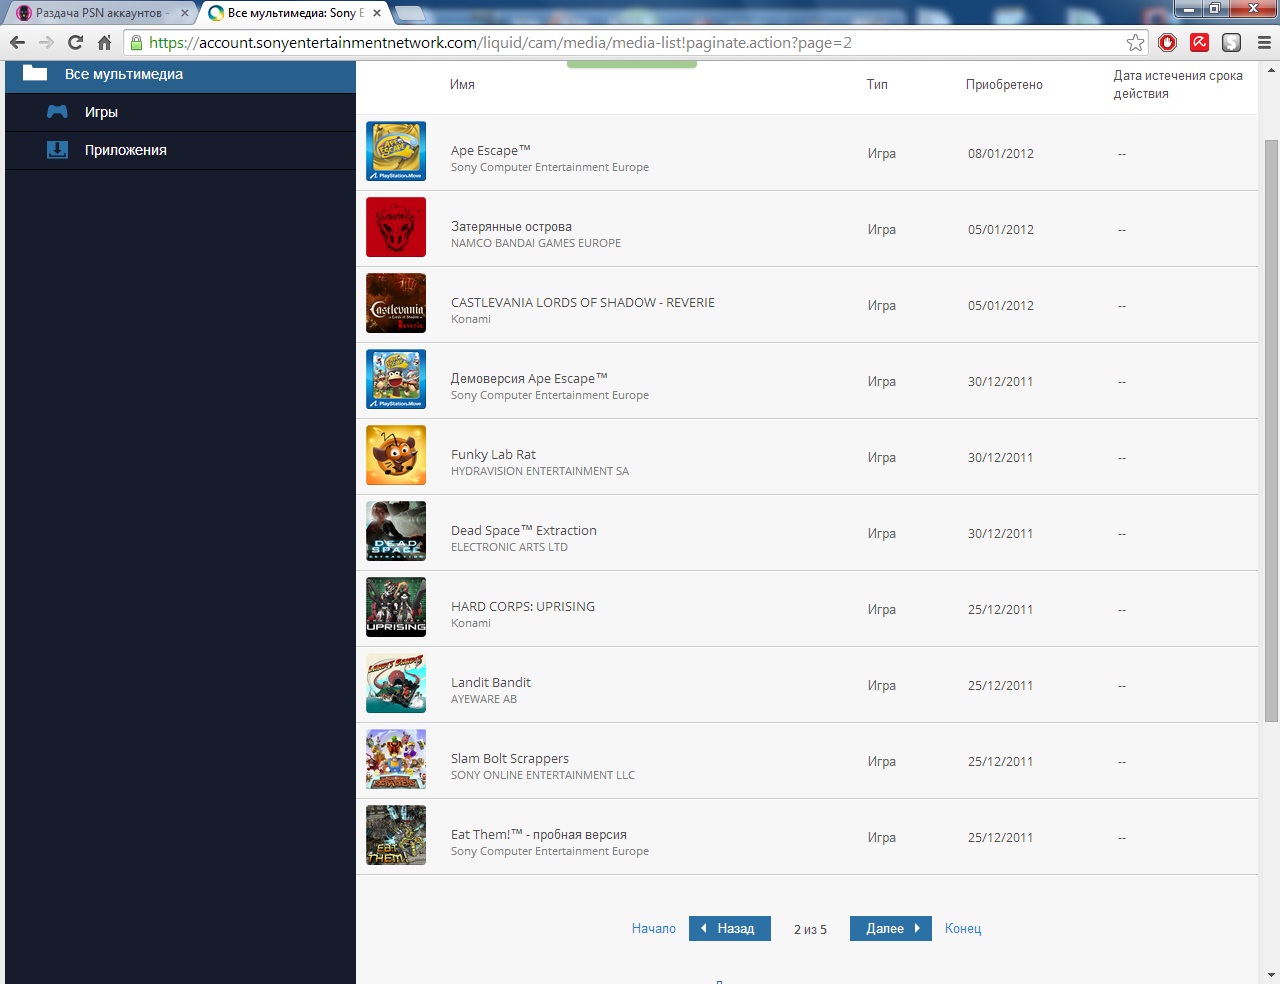Select the Демоверсия Ape Escape™ title
Image resolution: width=1280 pixels, height=984 pixels.
tap(529, 378)
